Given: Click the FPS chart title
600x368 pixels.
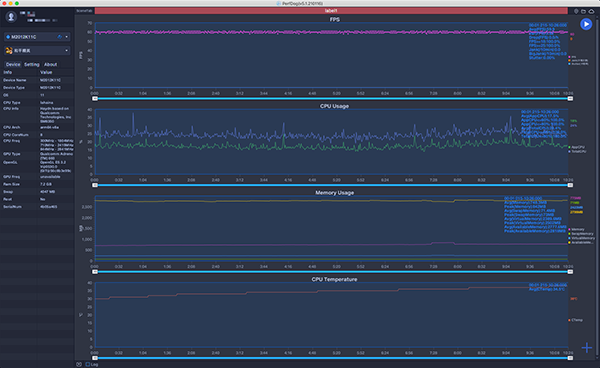Looking at the screenshot, I should (334, 19).
